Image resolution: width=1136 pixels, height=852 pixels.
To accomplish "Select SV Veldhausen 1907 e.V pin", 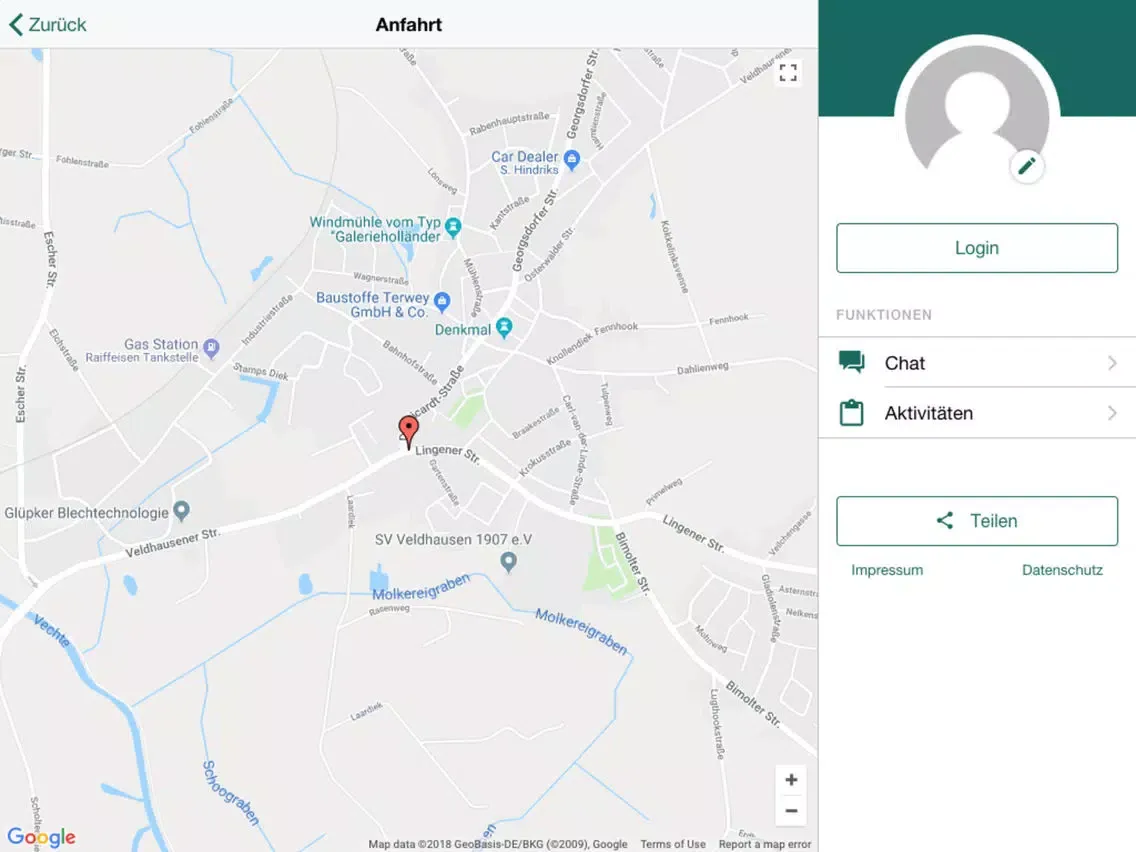I will tap(509, 561).
